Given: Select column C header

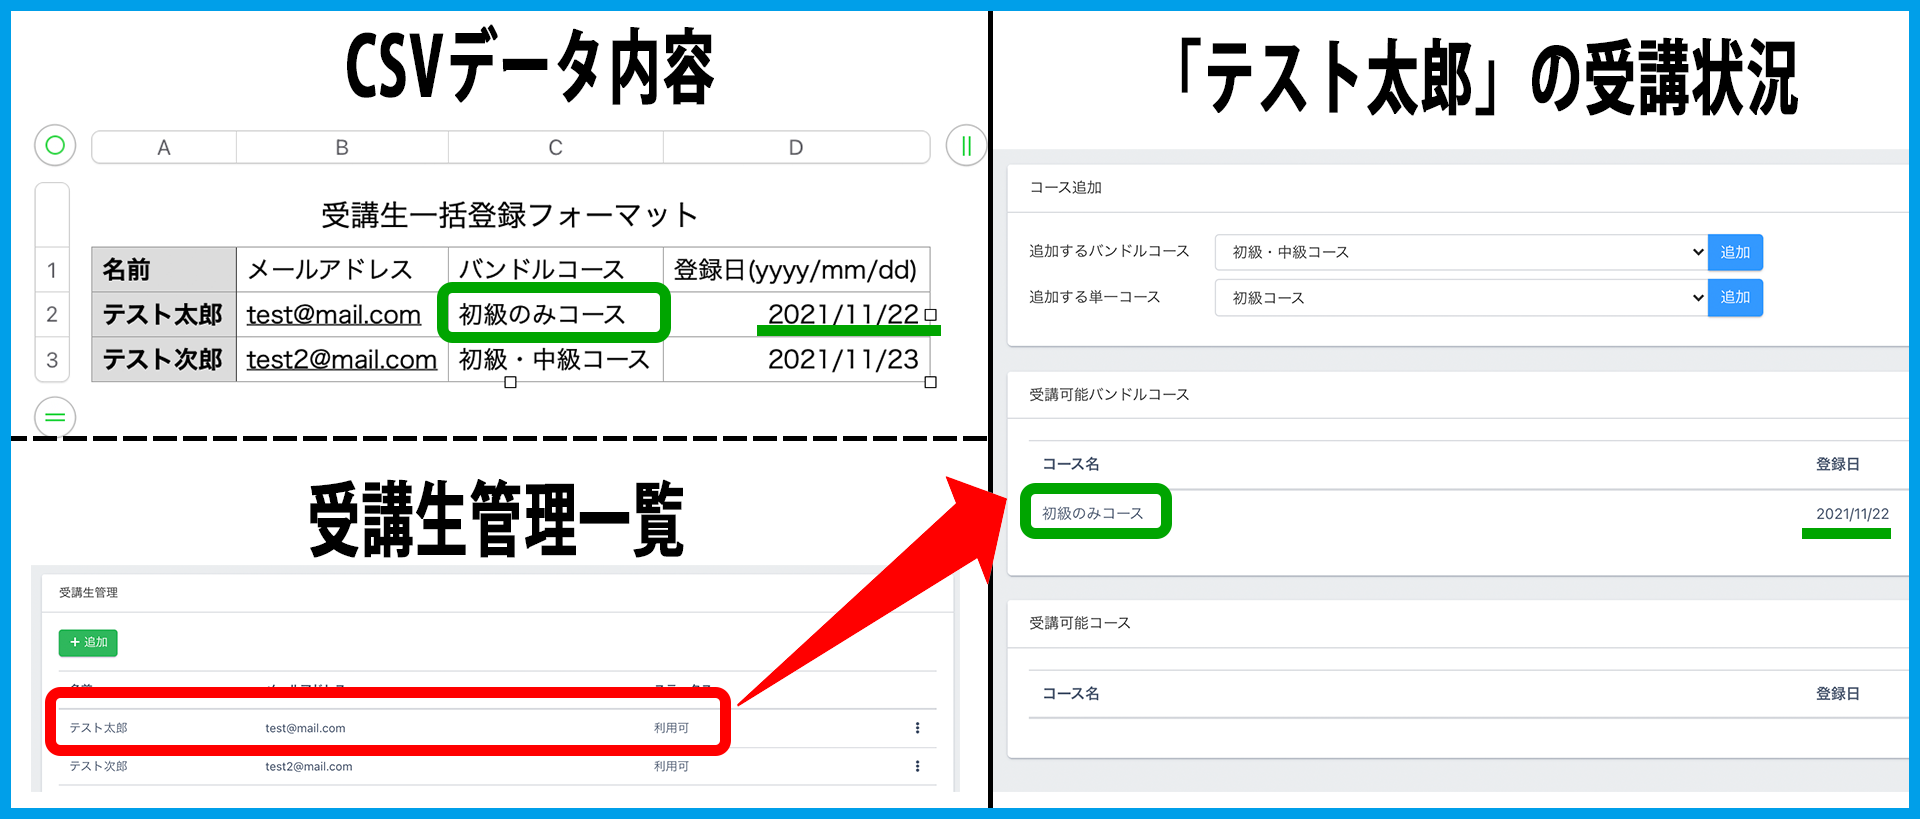Looking at the screenshot, I should pyautogui.click(x=555, y=148).
